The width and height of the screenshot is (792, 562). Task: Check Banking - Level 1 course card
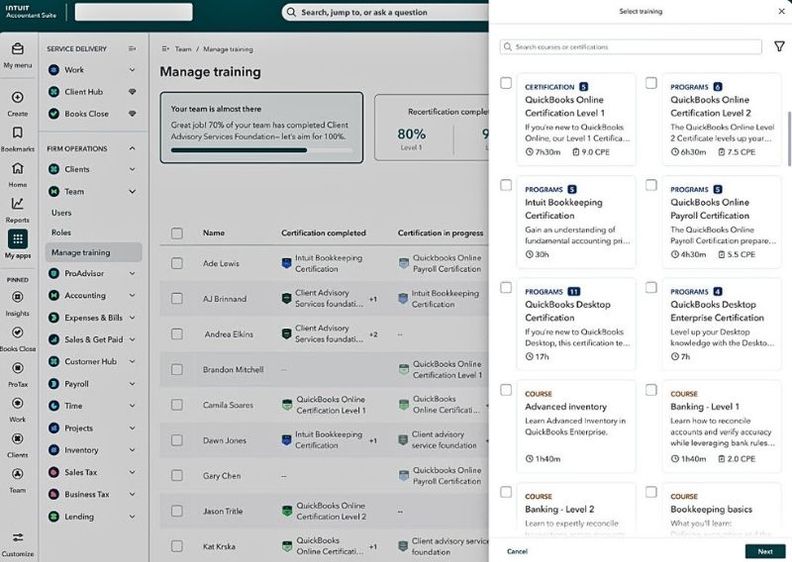click(x=651, y=390)
